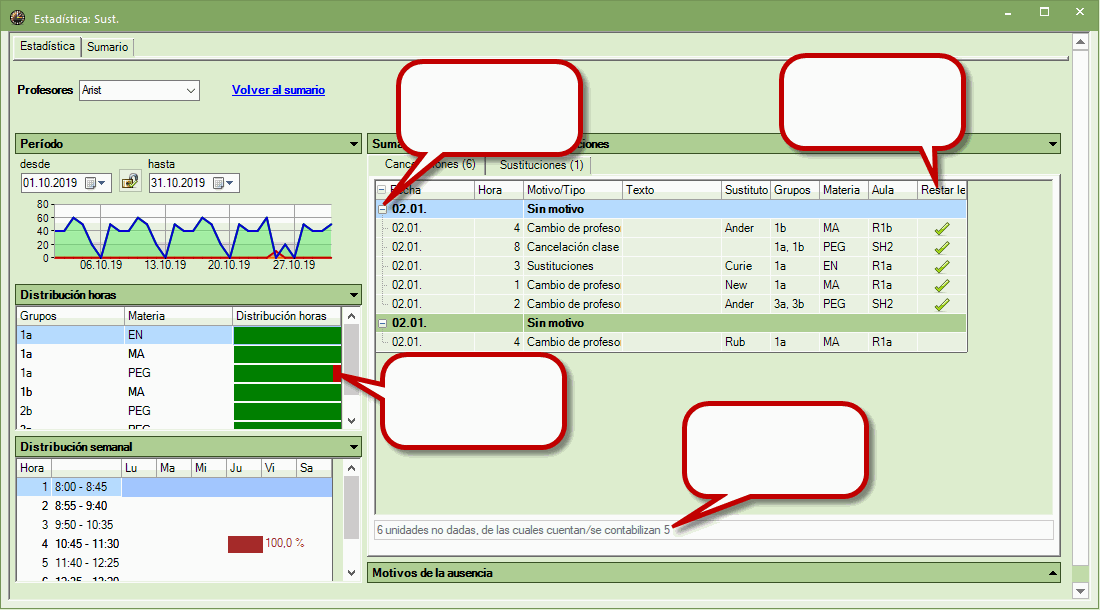Toggle checkmark for hour 1 New row
This screenshot has height=610, width=1100.
click(942, 285)
